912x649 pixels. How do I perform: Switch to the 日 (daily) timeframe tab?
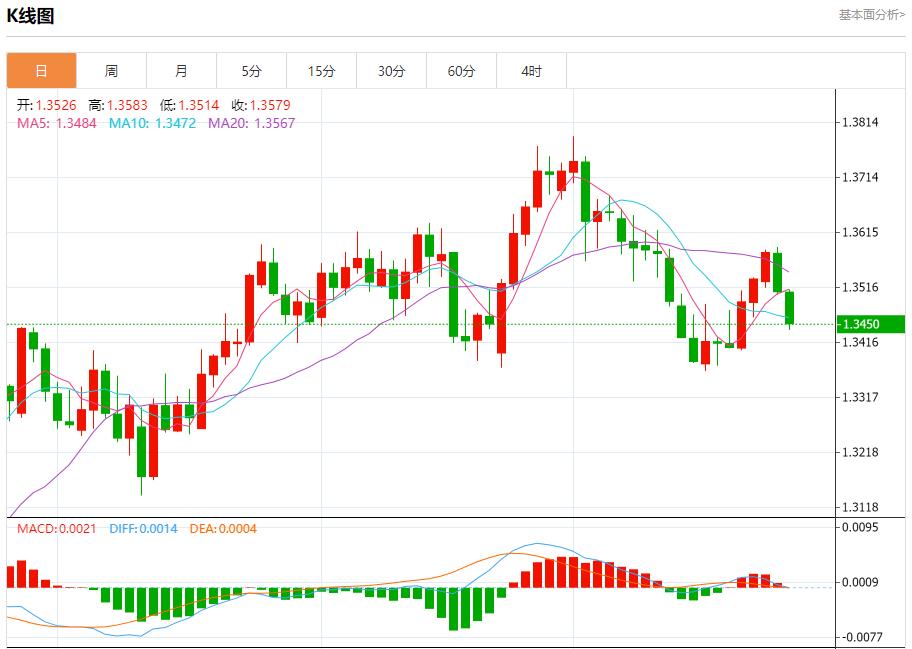point(41,70)
